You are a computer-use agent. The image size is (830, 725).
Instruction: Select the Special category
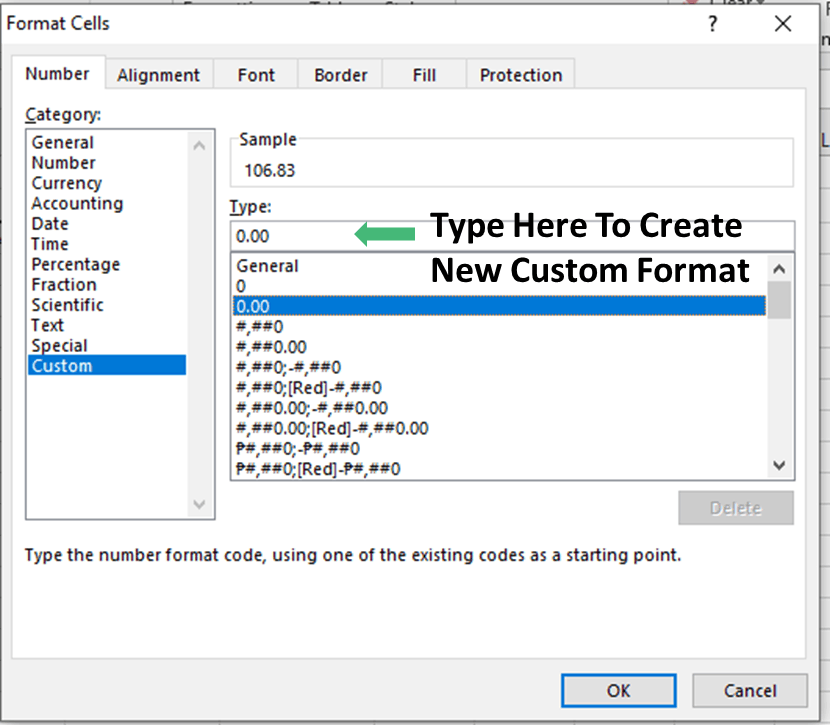[x=107, y=346]
